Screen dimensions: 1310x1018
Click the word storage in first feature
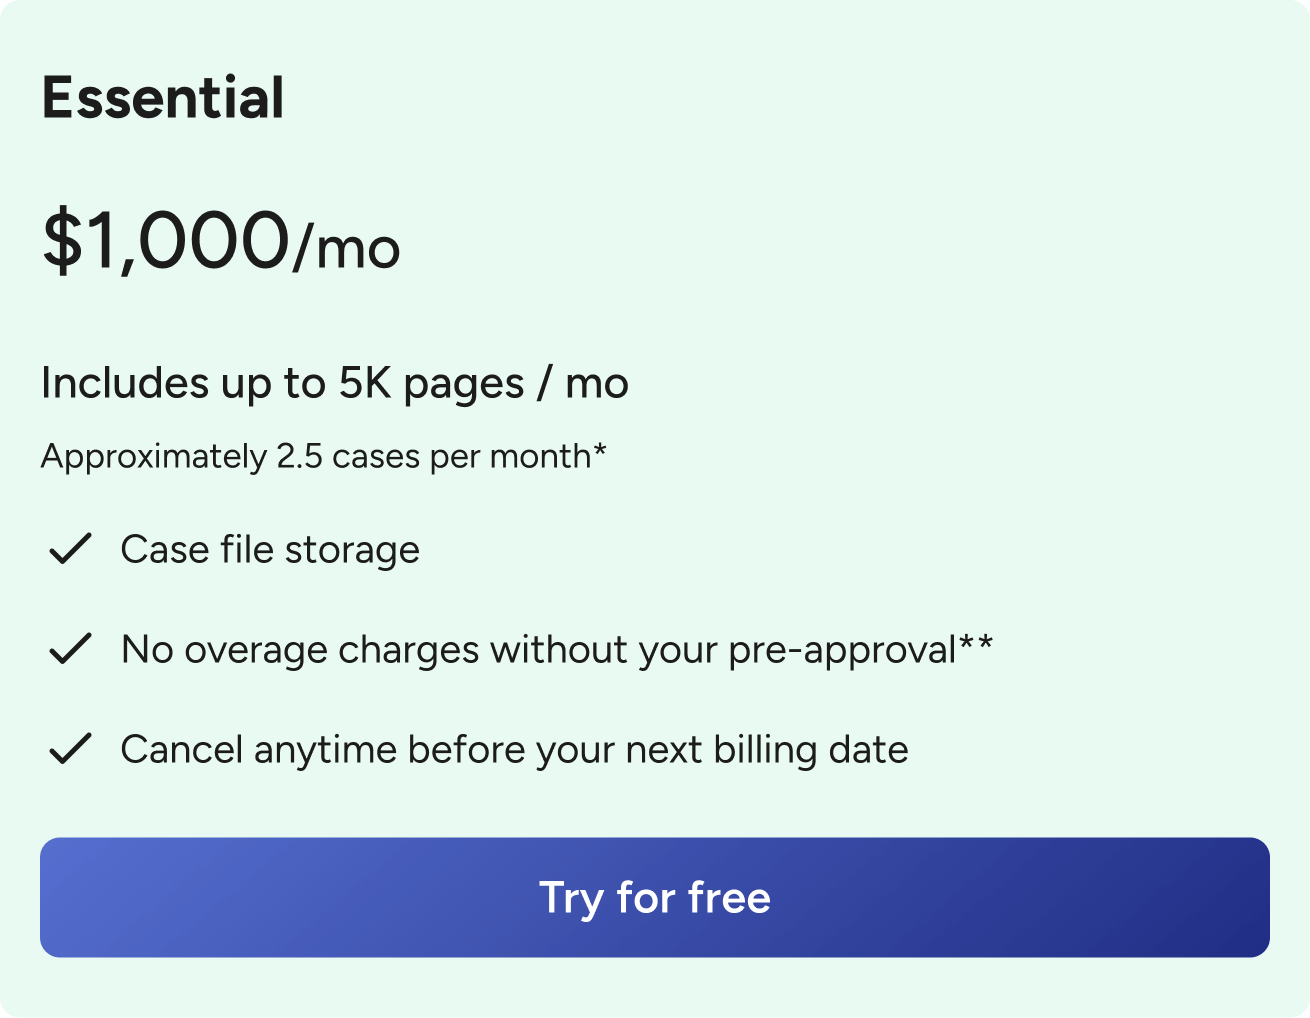point(352,551)
